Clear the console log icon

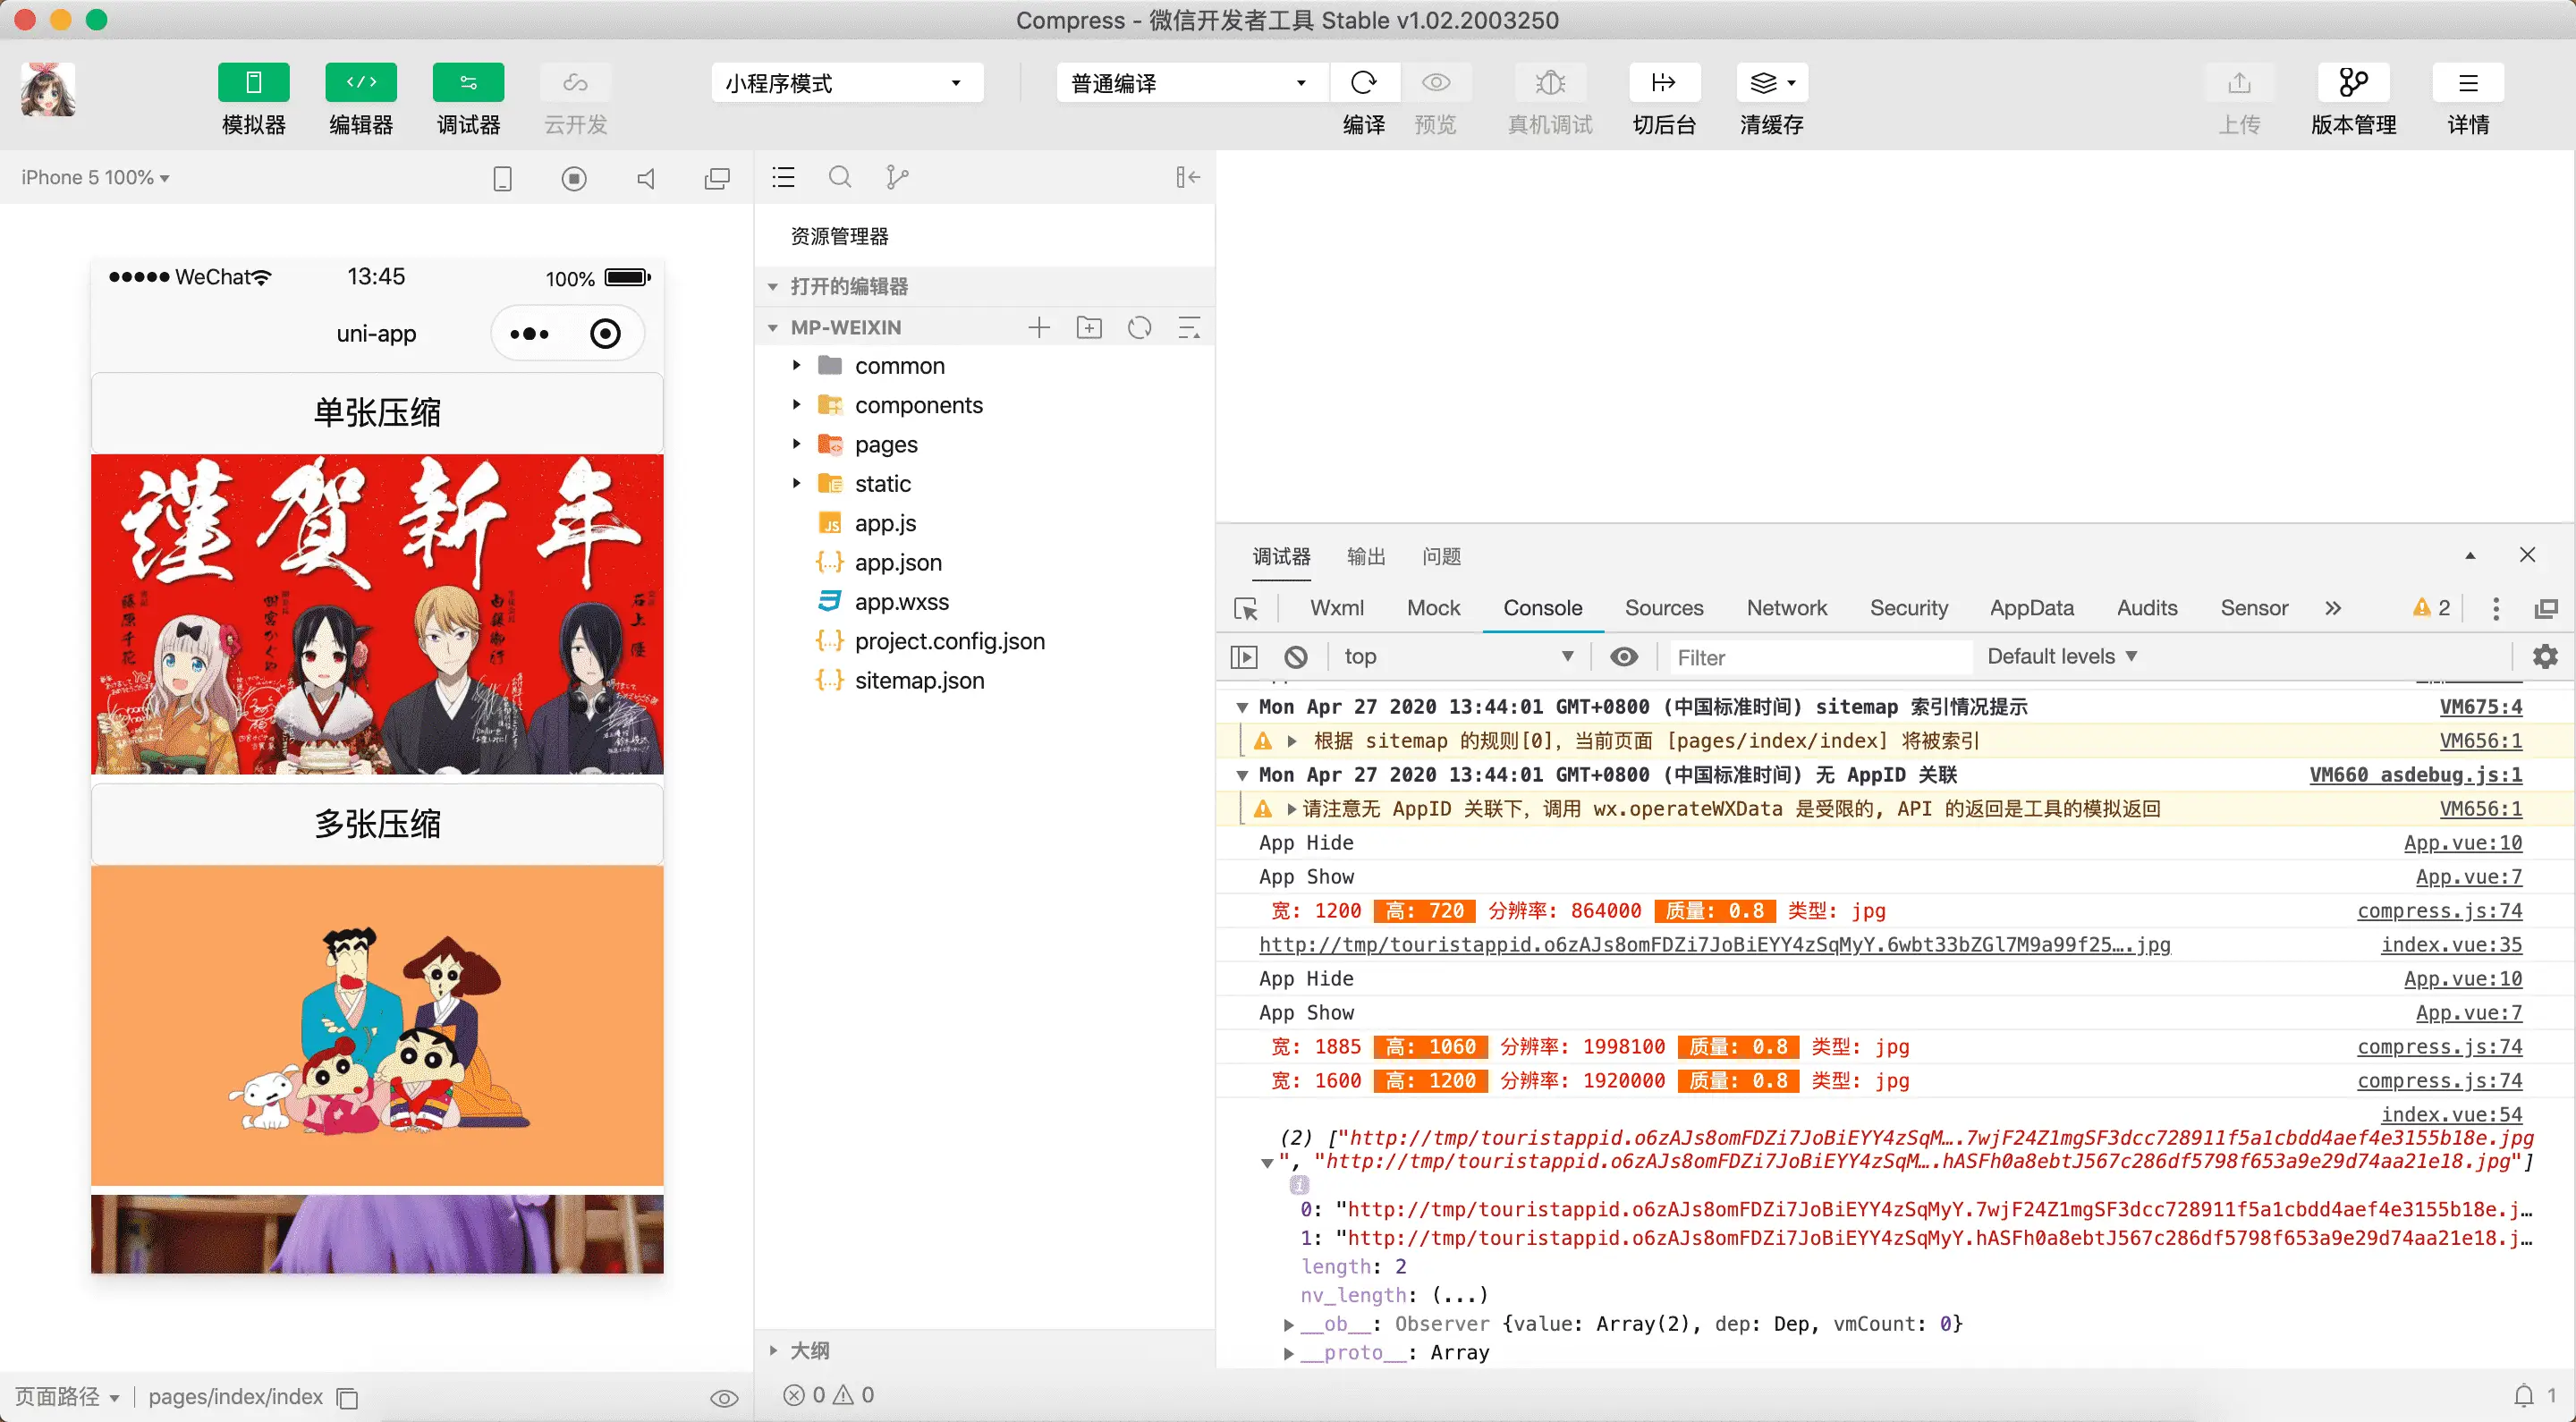(1296, 657)
